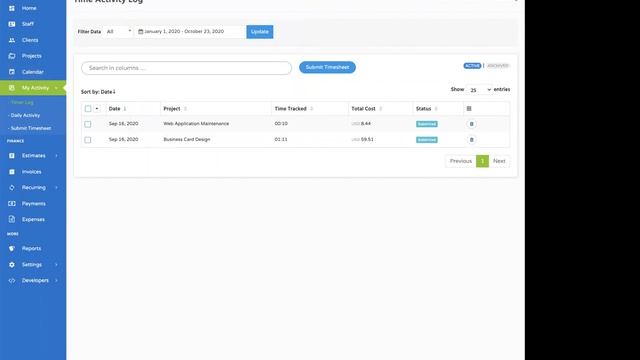Image resolution: width=640 pixels, height=360 pixels.
Task: Delete the Business Card Design entry
Action: pyautogui.click(x=471, y=140)
